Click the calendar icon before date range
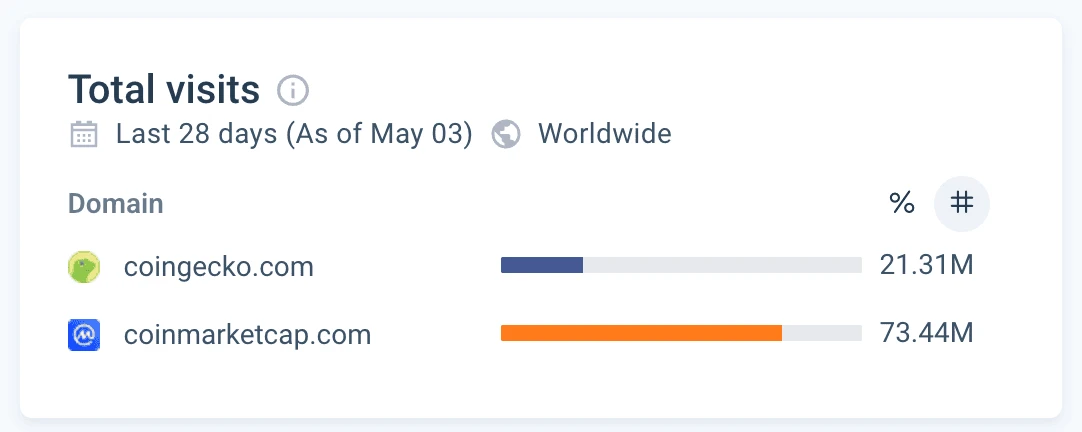 [84, 134]
